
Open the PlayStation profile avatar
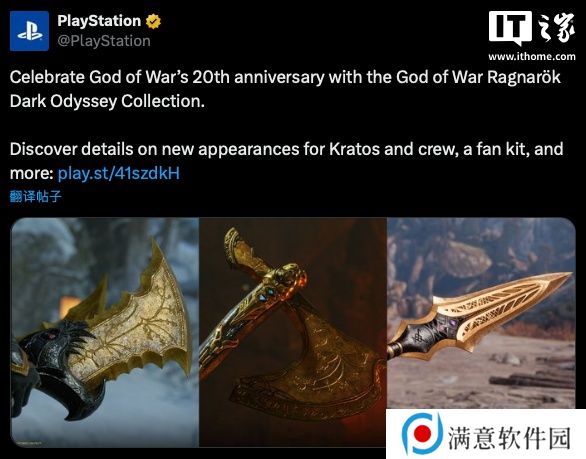coord(29,31)
